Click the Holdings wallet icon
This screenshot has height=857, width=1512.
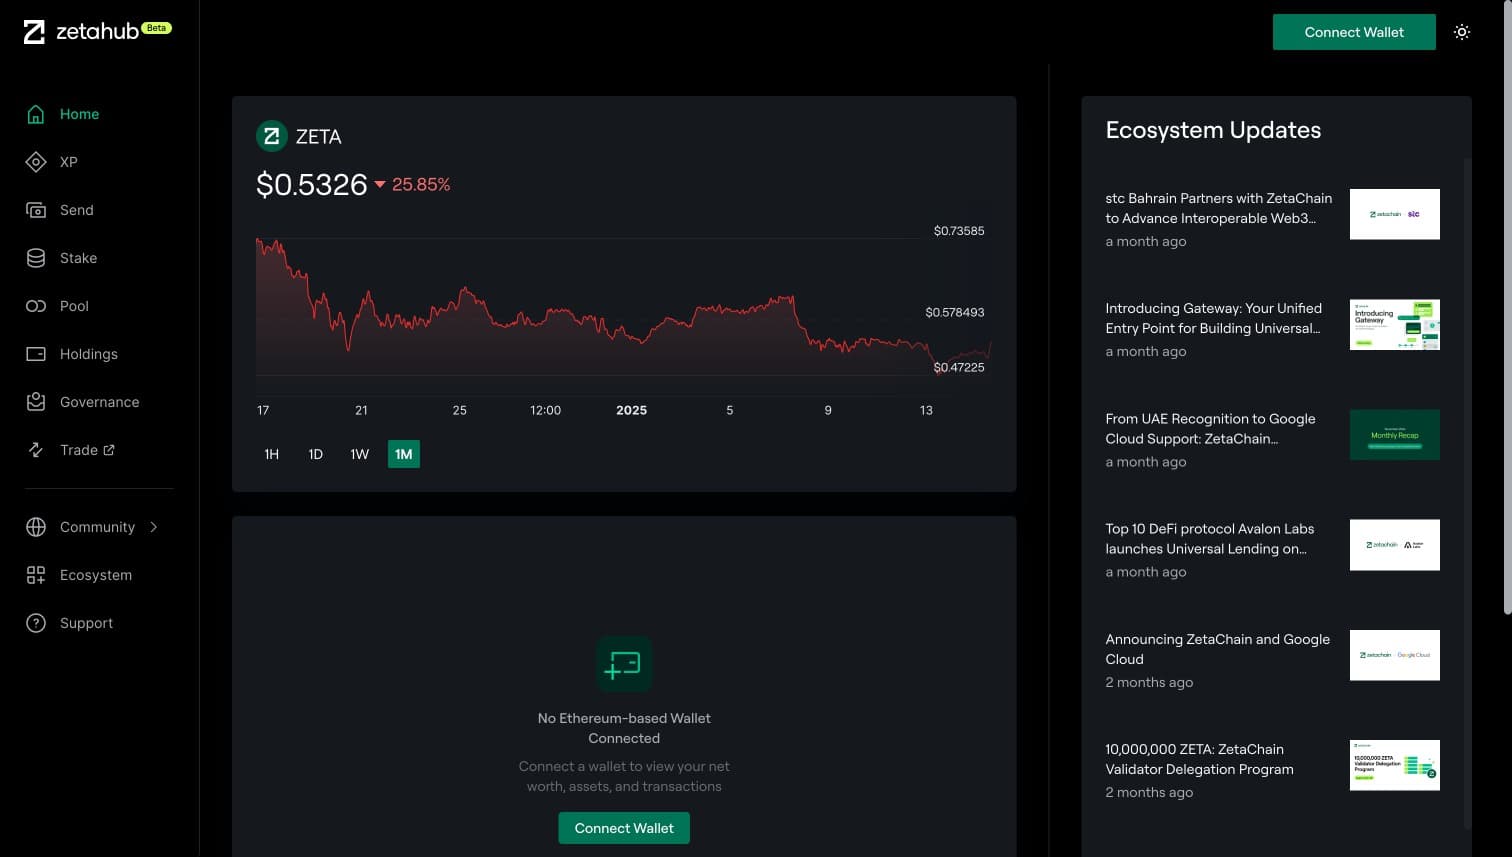pos(36,354)
